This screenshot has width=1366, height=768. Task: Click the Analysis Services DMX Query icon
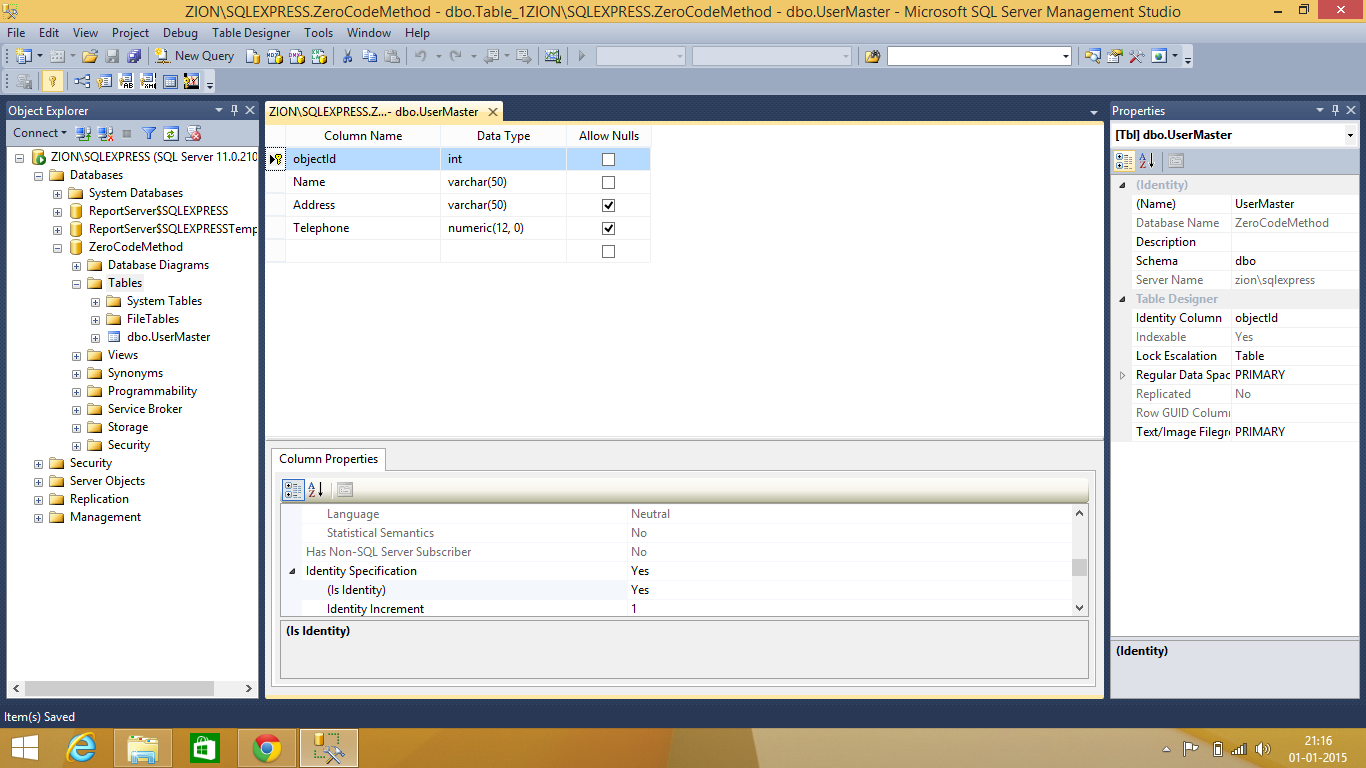[x=297, y=56]
